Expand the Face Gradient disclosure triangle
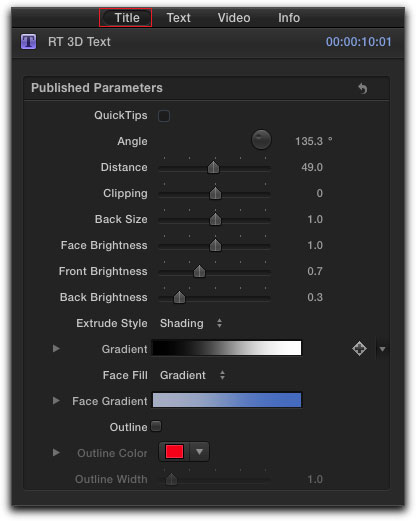 pos(56,401)
